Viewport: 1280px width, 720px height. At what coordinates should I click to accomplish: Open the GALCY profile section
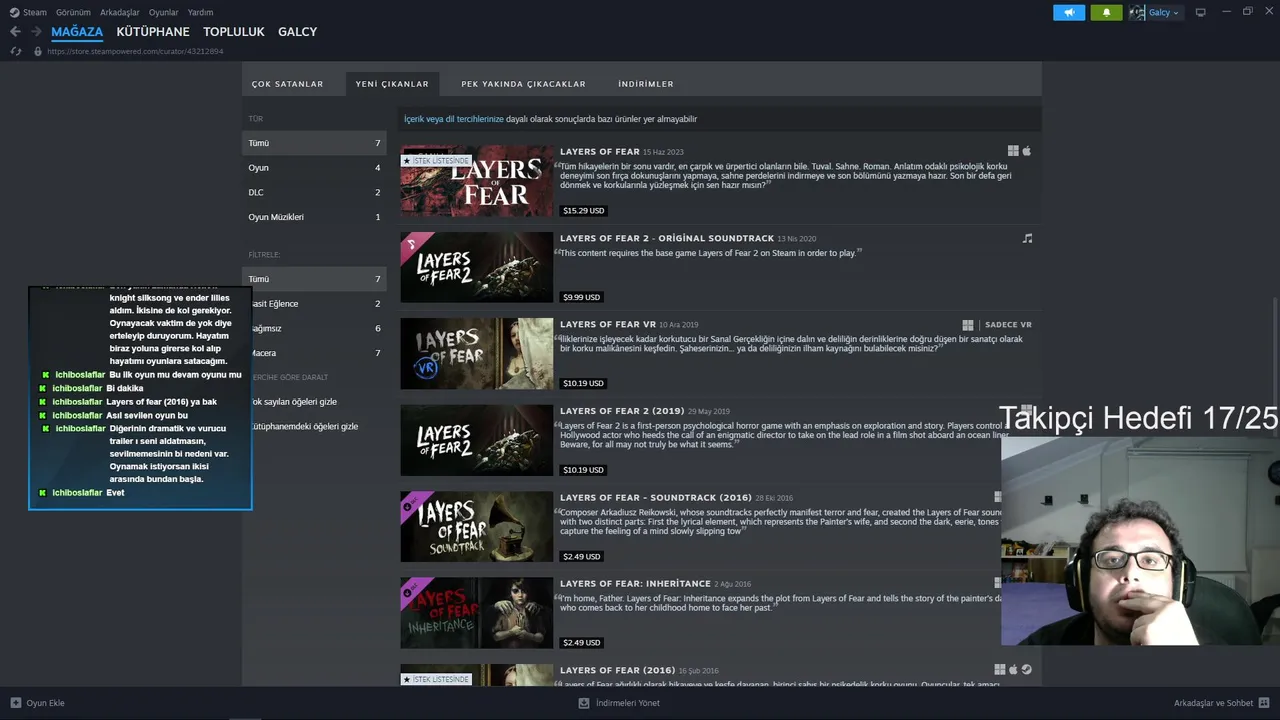pyautogui.click(x=297, y=32)
